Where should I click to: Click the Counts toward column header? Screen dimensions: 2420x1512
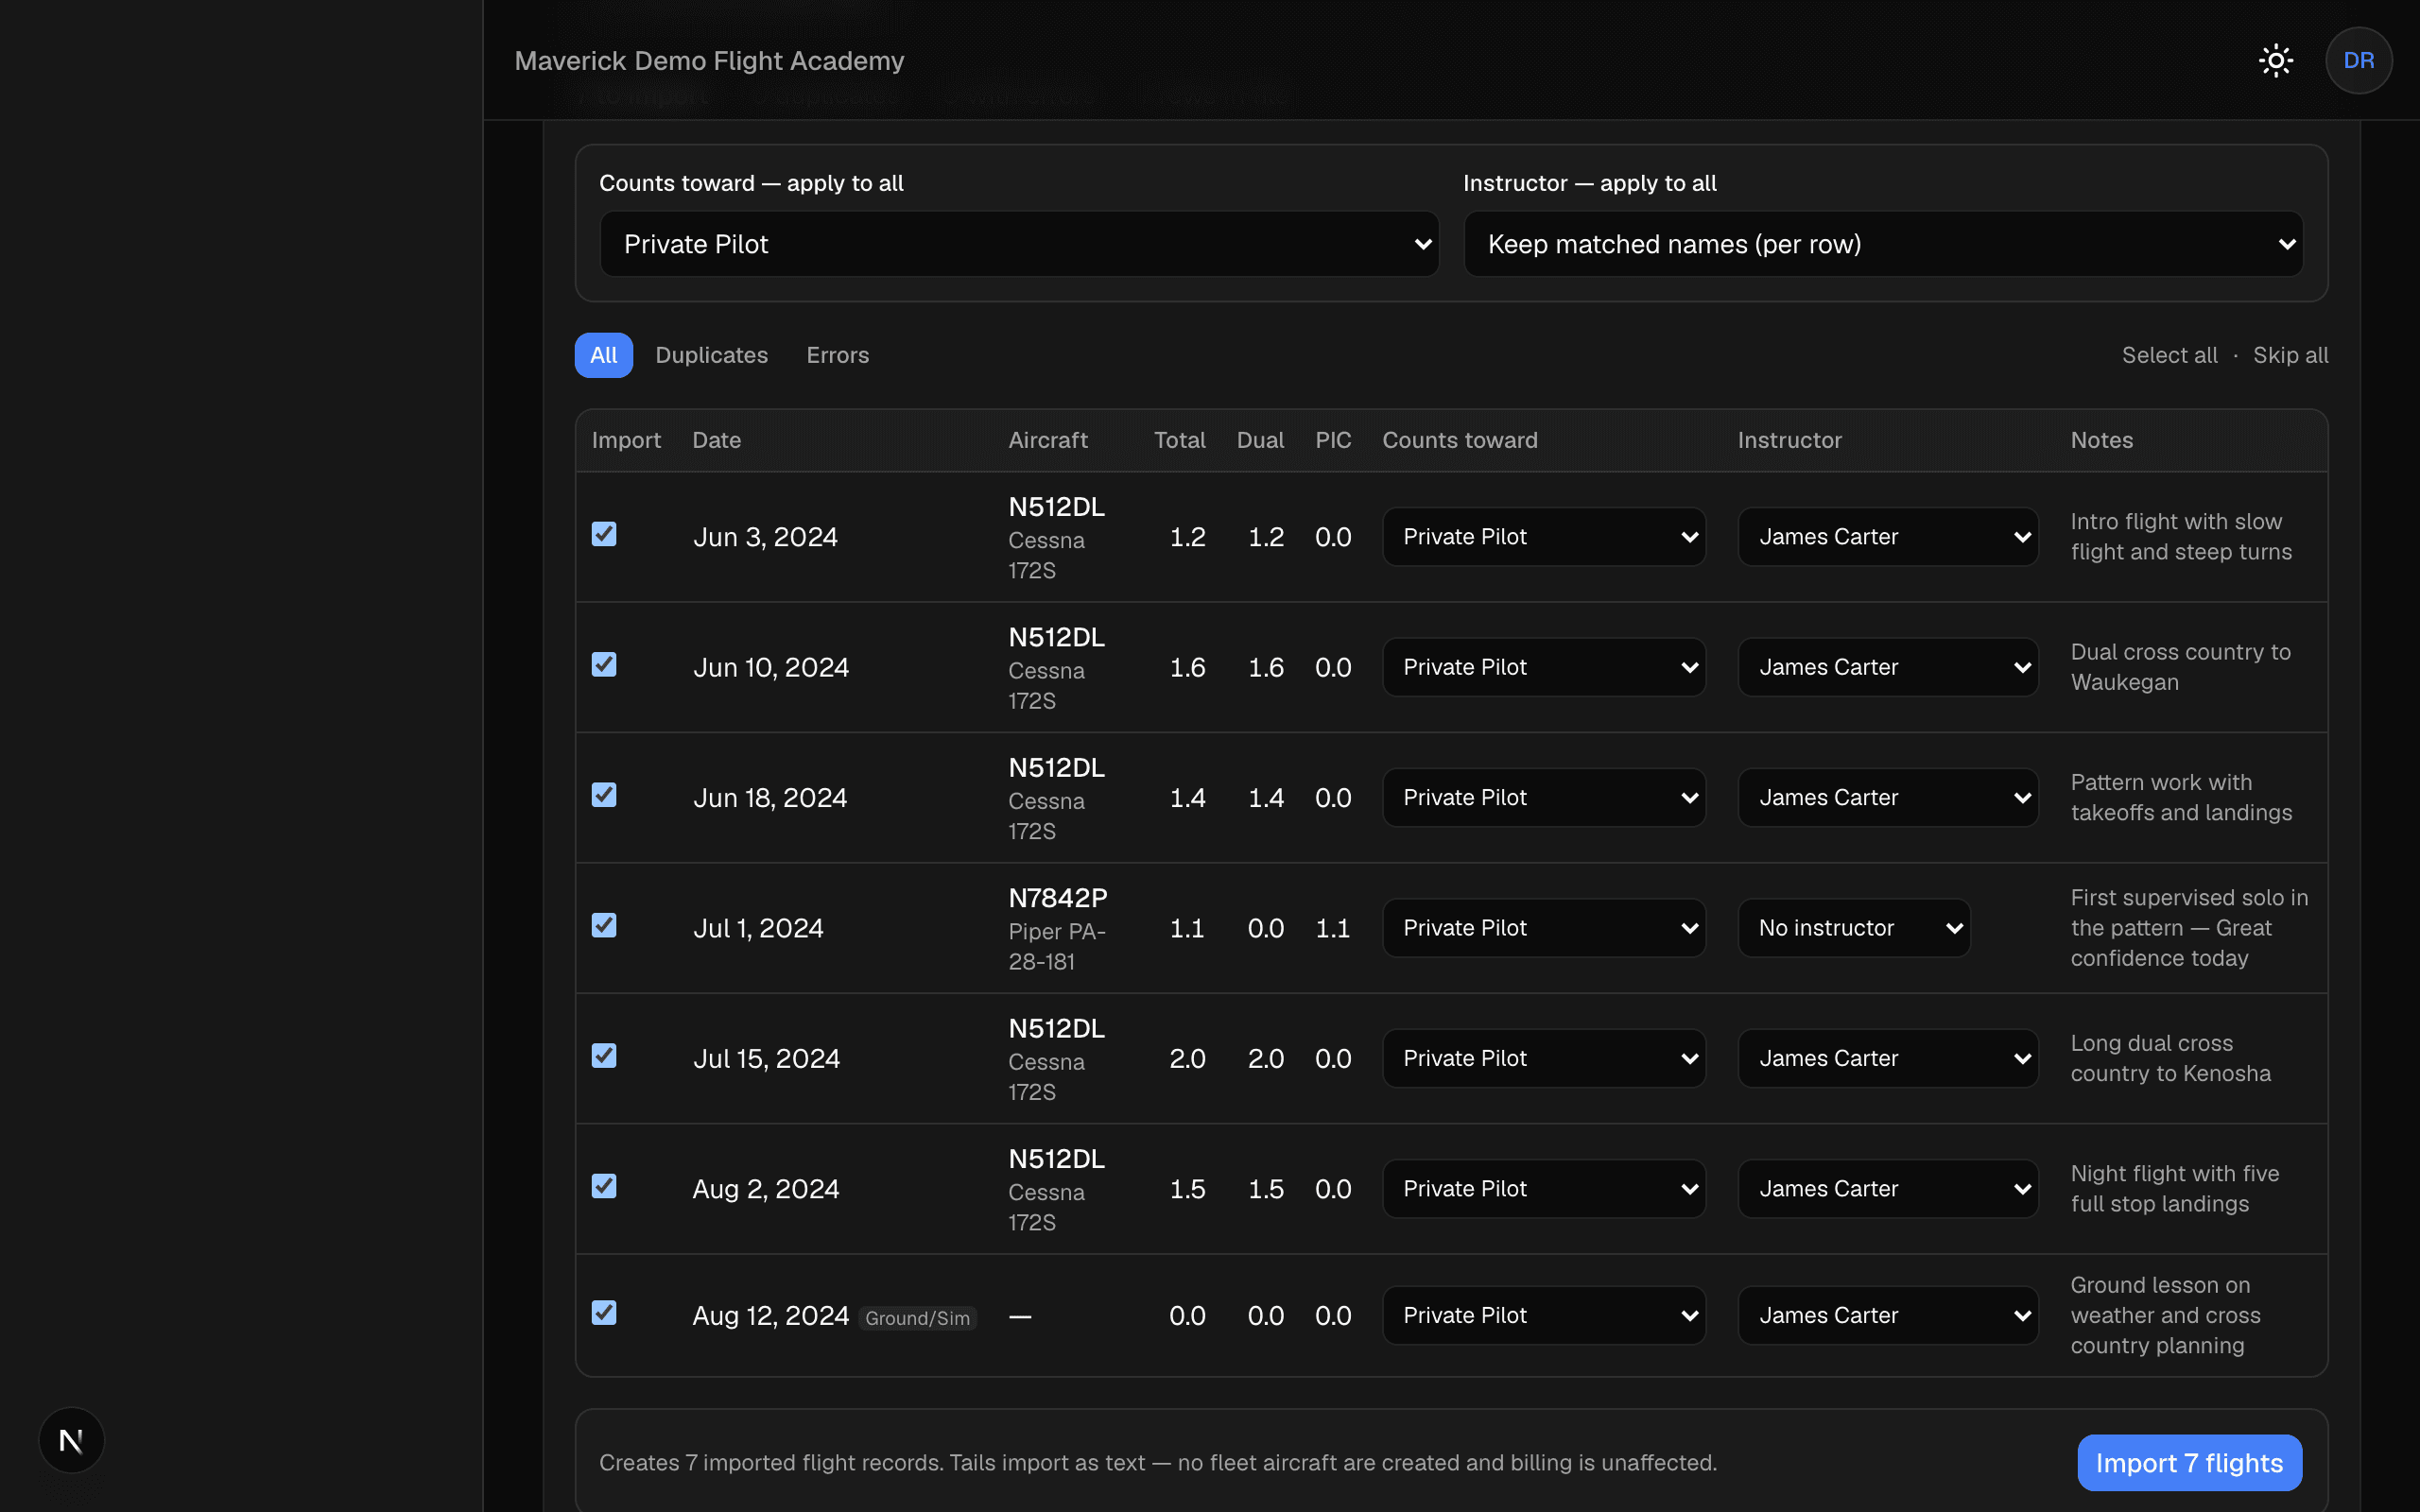click(1459, 440)
